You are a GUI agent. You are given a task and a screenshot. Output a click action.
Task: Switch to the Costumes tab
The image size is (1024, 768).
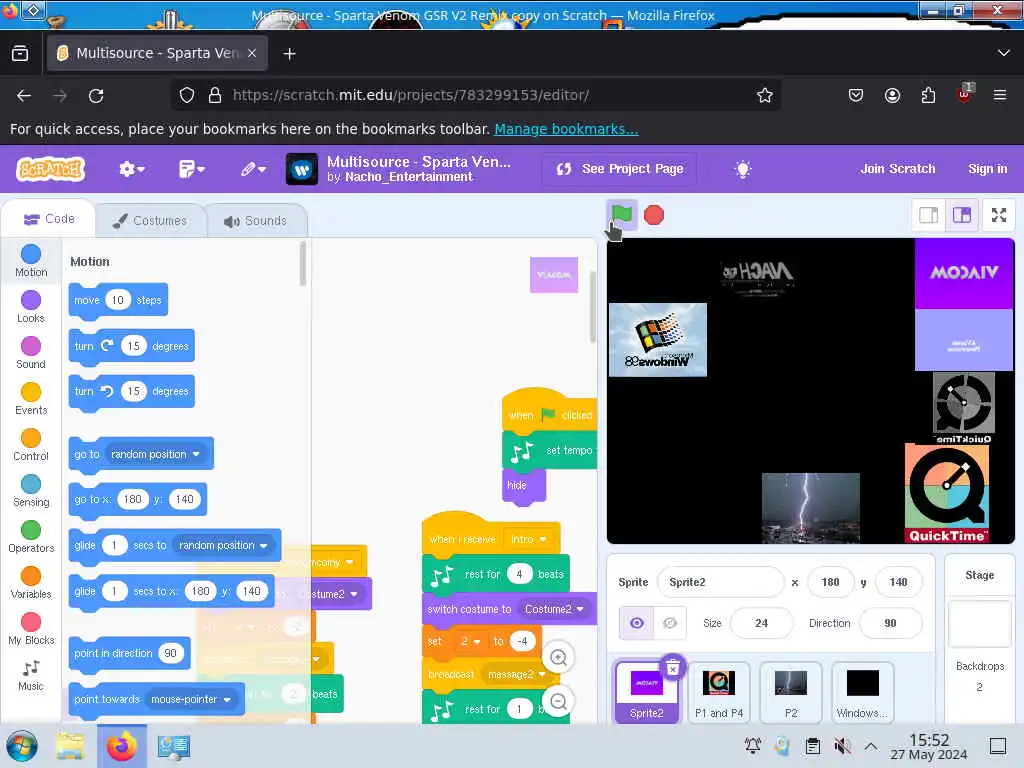pos(150,221)
